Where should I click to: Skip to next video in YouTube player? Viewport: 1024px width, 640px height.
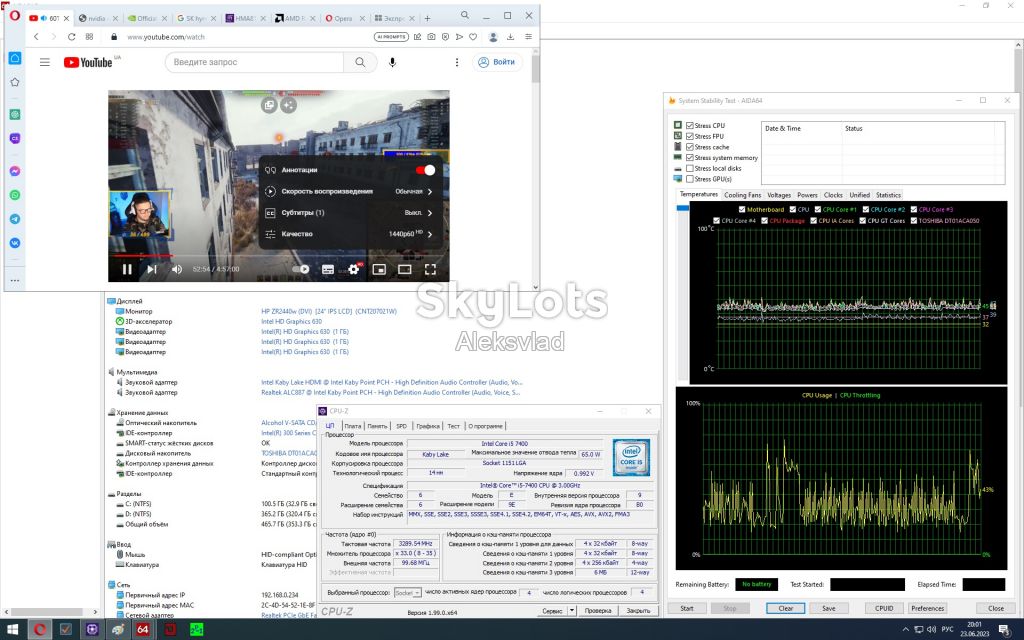click(x=152, y=269)
